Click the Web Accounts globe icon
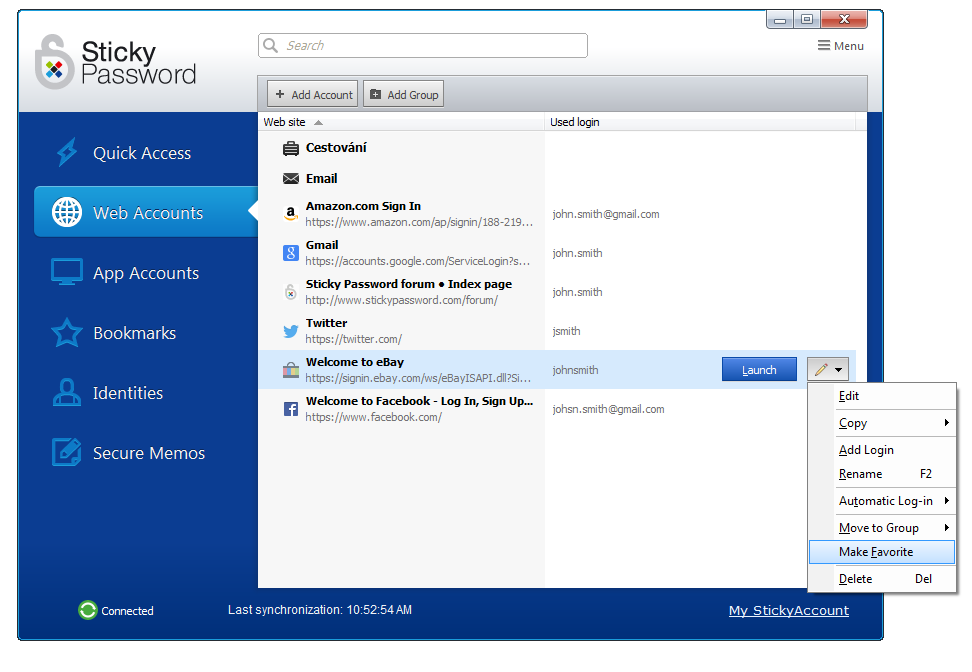The width and height of the screenshot is (972, 672). coord(67,212)
